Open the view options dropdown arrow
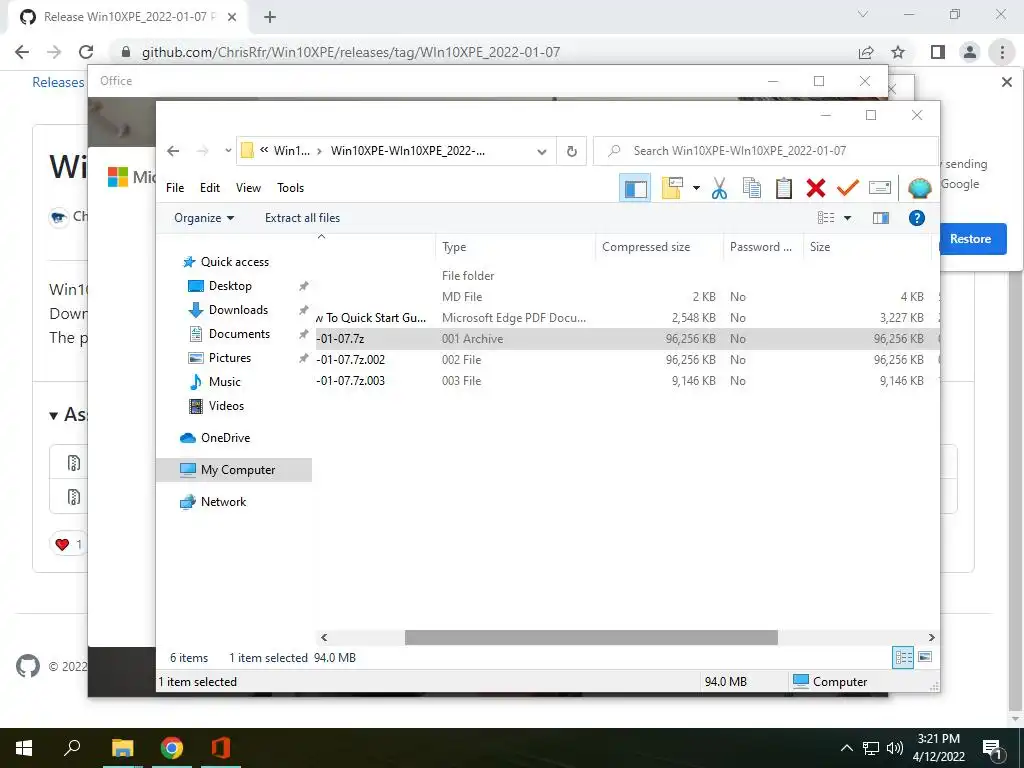 [847, 218]
